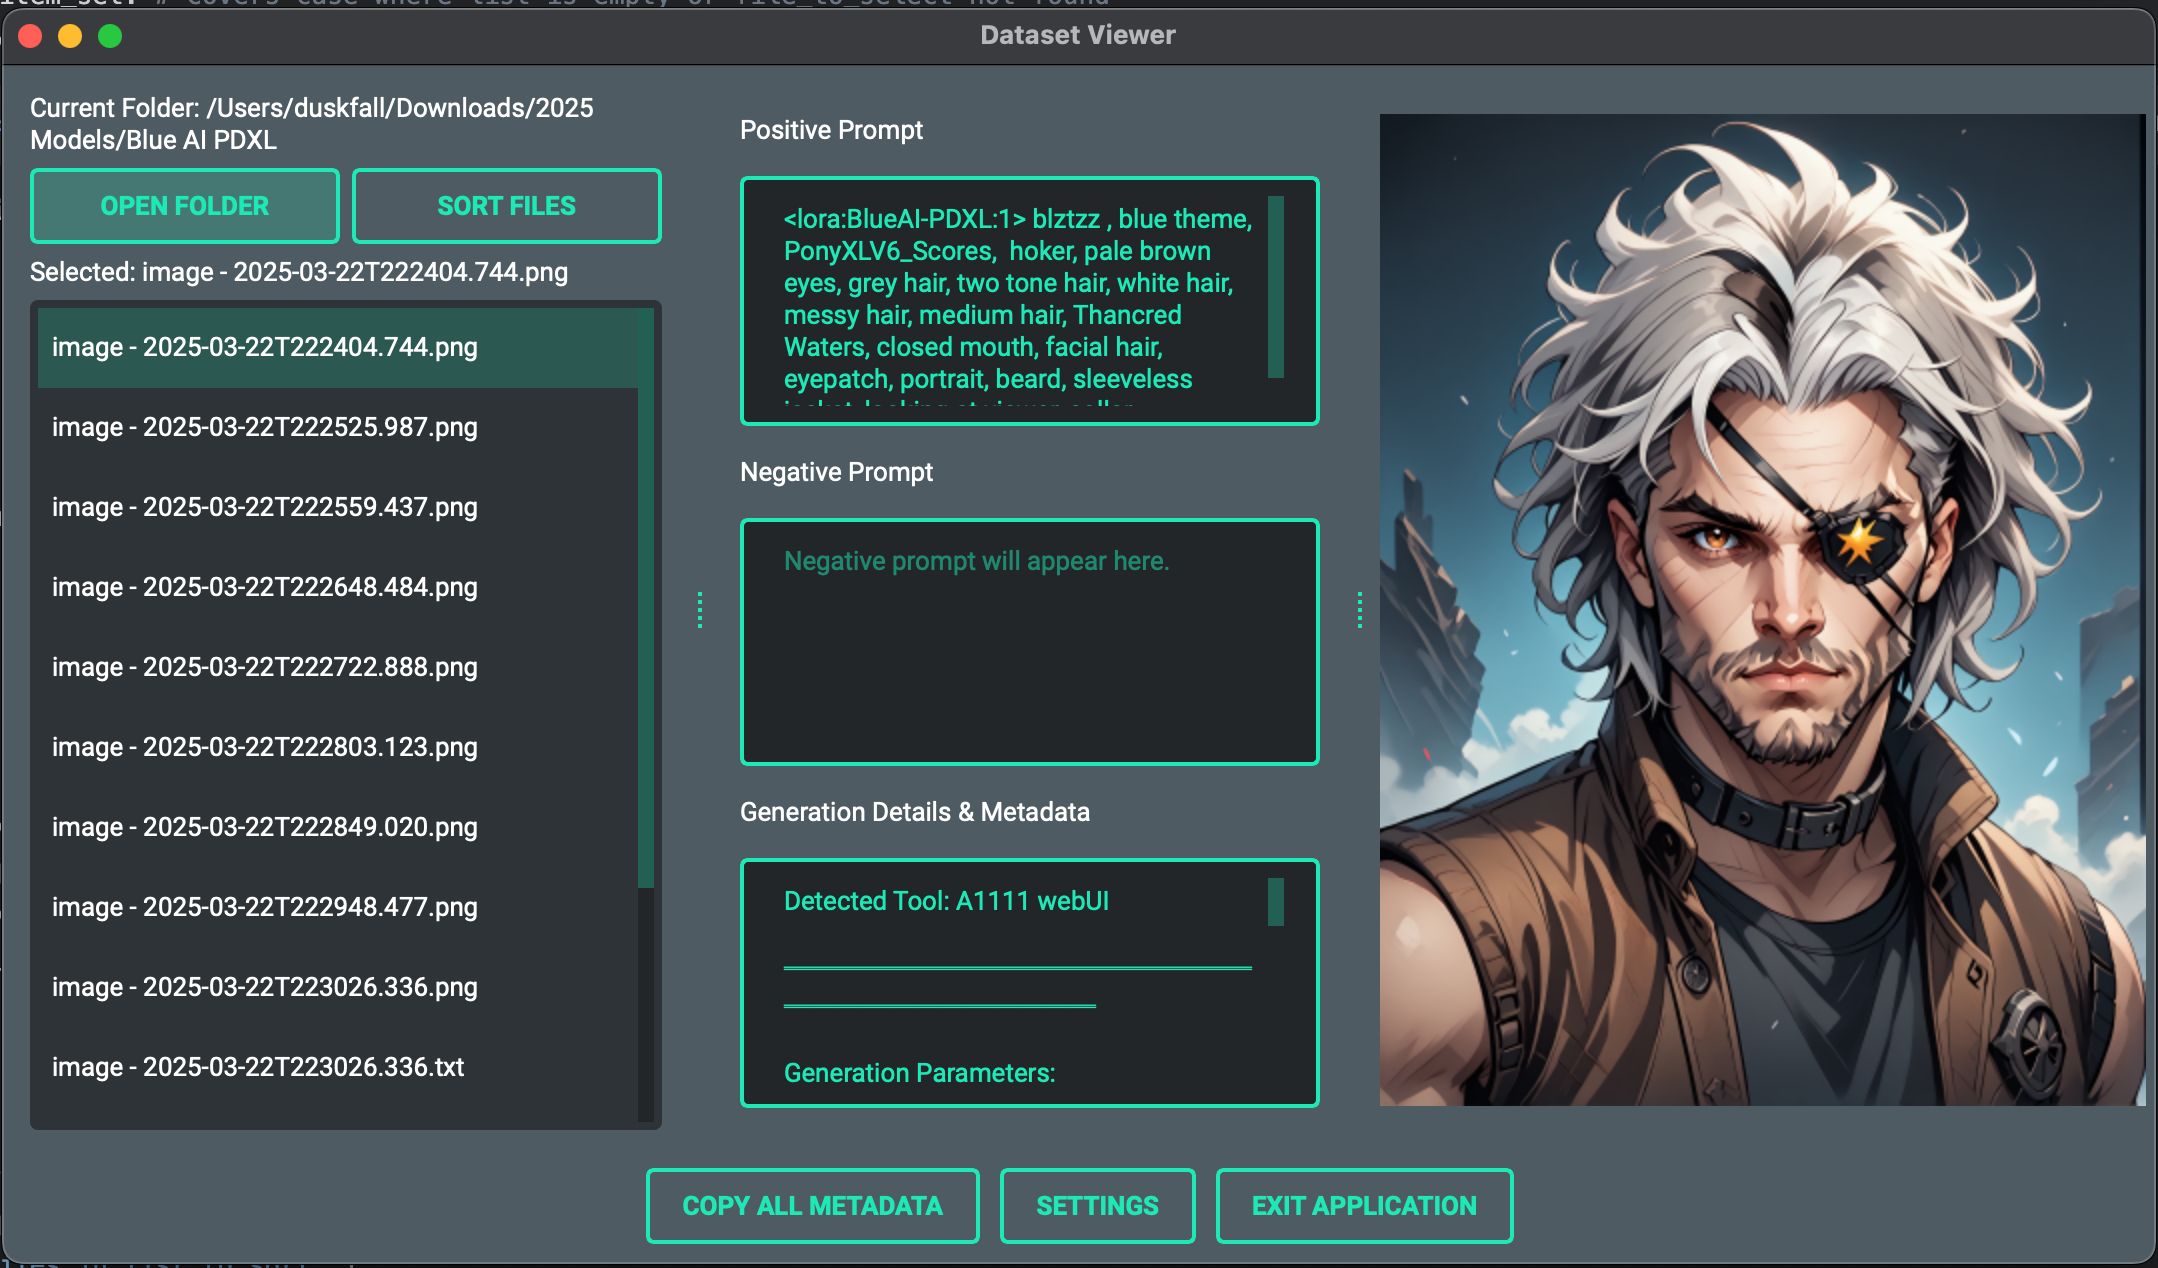The height and width of the screenshot is (1268, 2158).
Task: Select image 2025-03-22T222948.477.png entry
Action: 265,907
